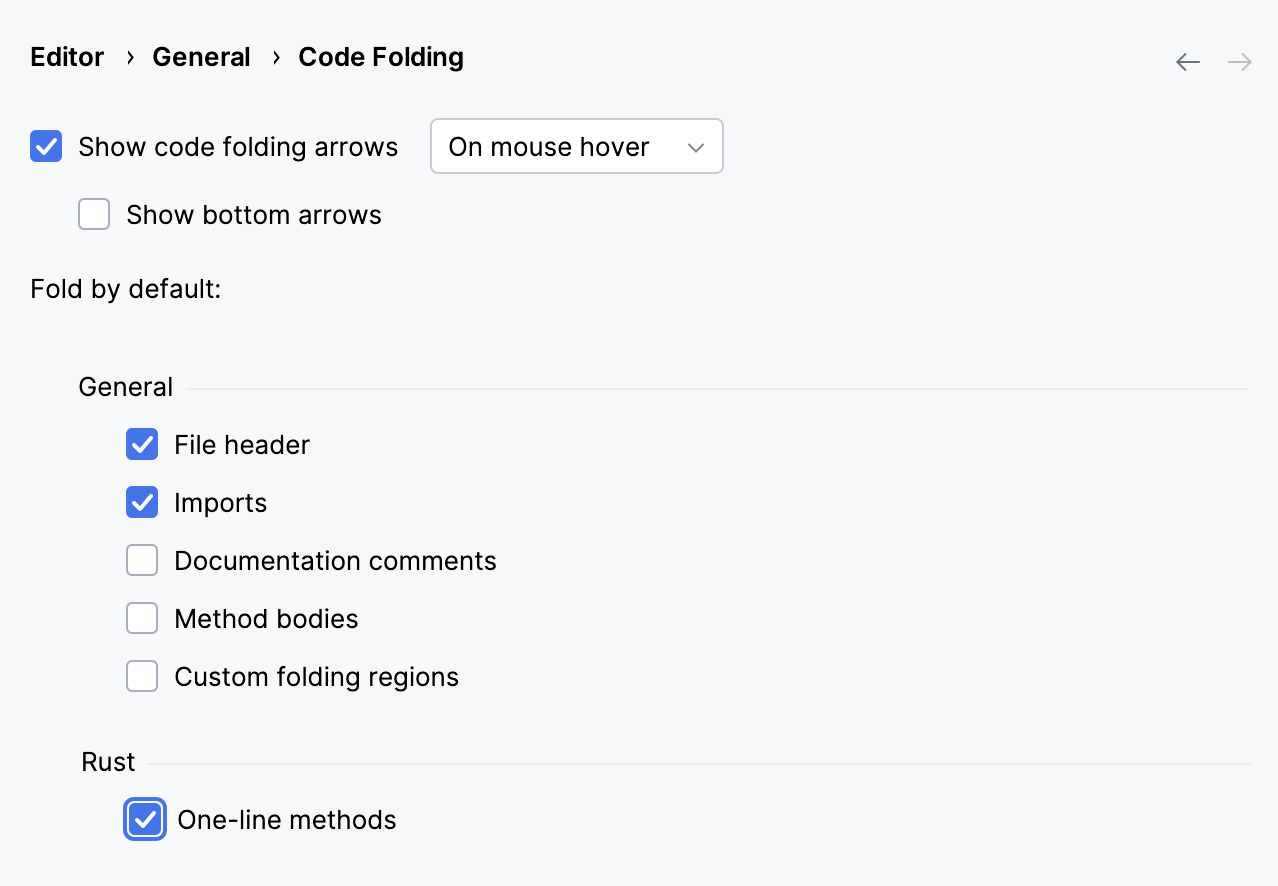Select the Code Folding breadcrumb item
This screenshot has width=1278, height=886.
pyautogui.click(x=380, y=57)
